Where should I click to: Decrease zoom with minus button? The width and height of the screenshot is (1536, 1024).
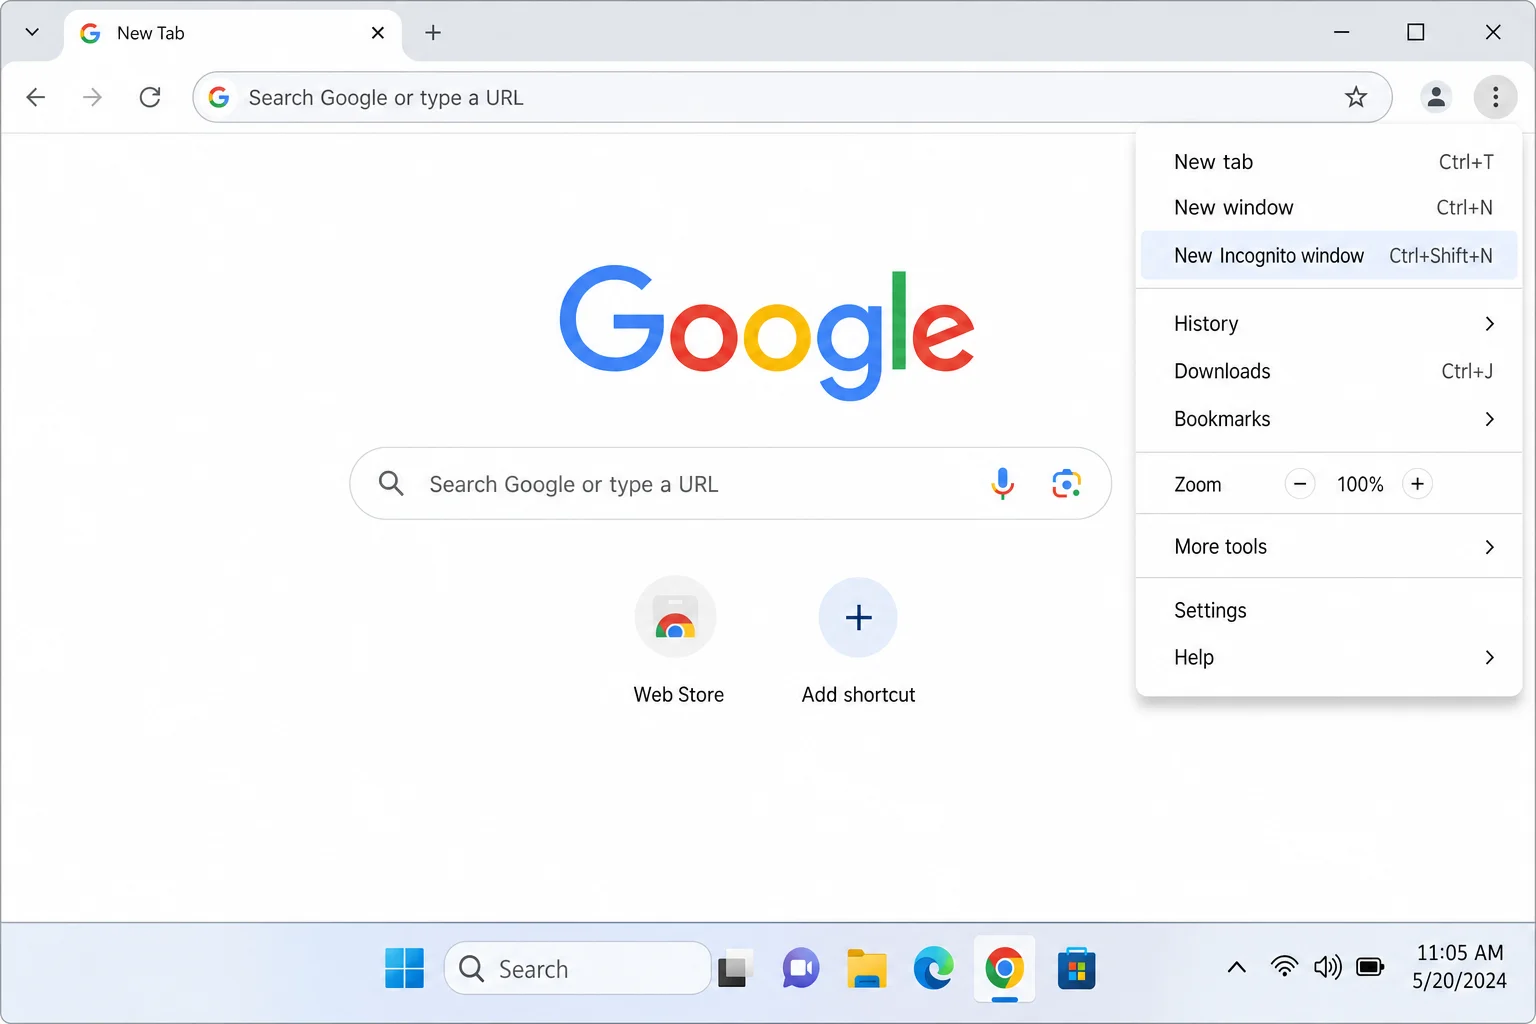point(1300,484)
